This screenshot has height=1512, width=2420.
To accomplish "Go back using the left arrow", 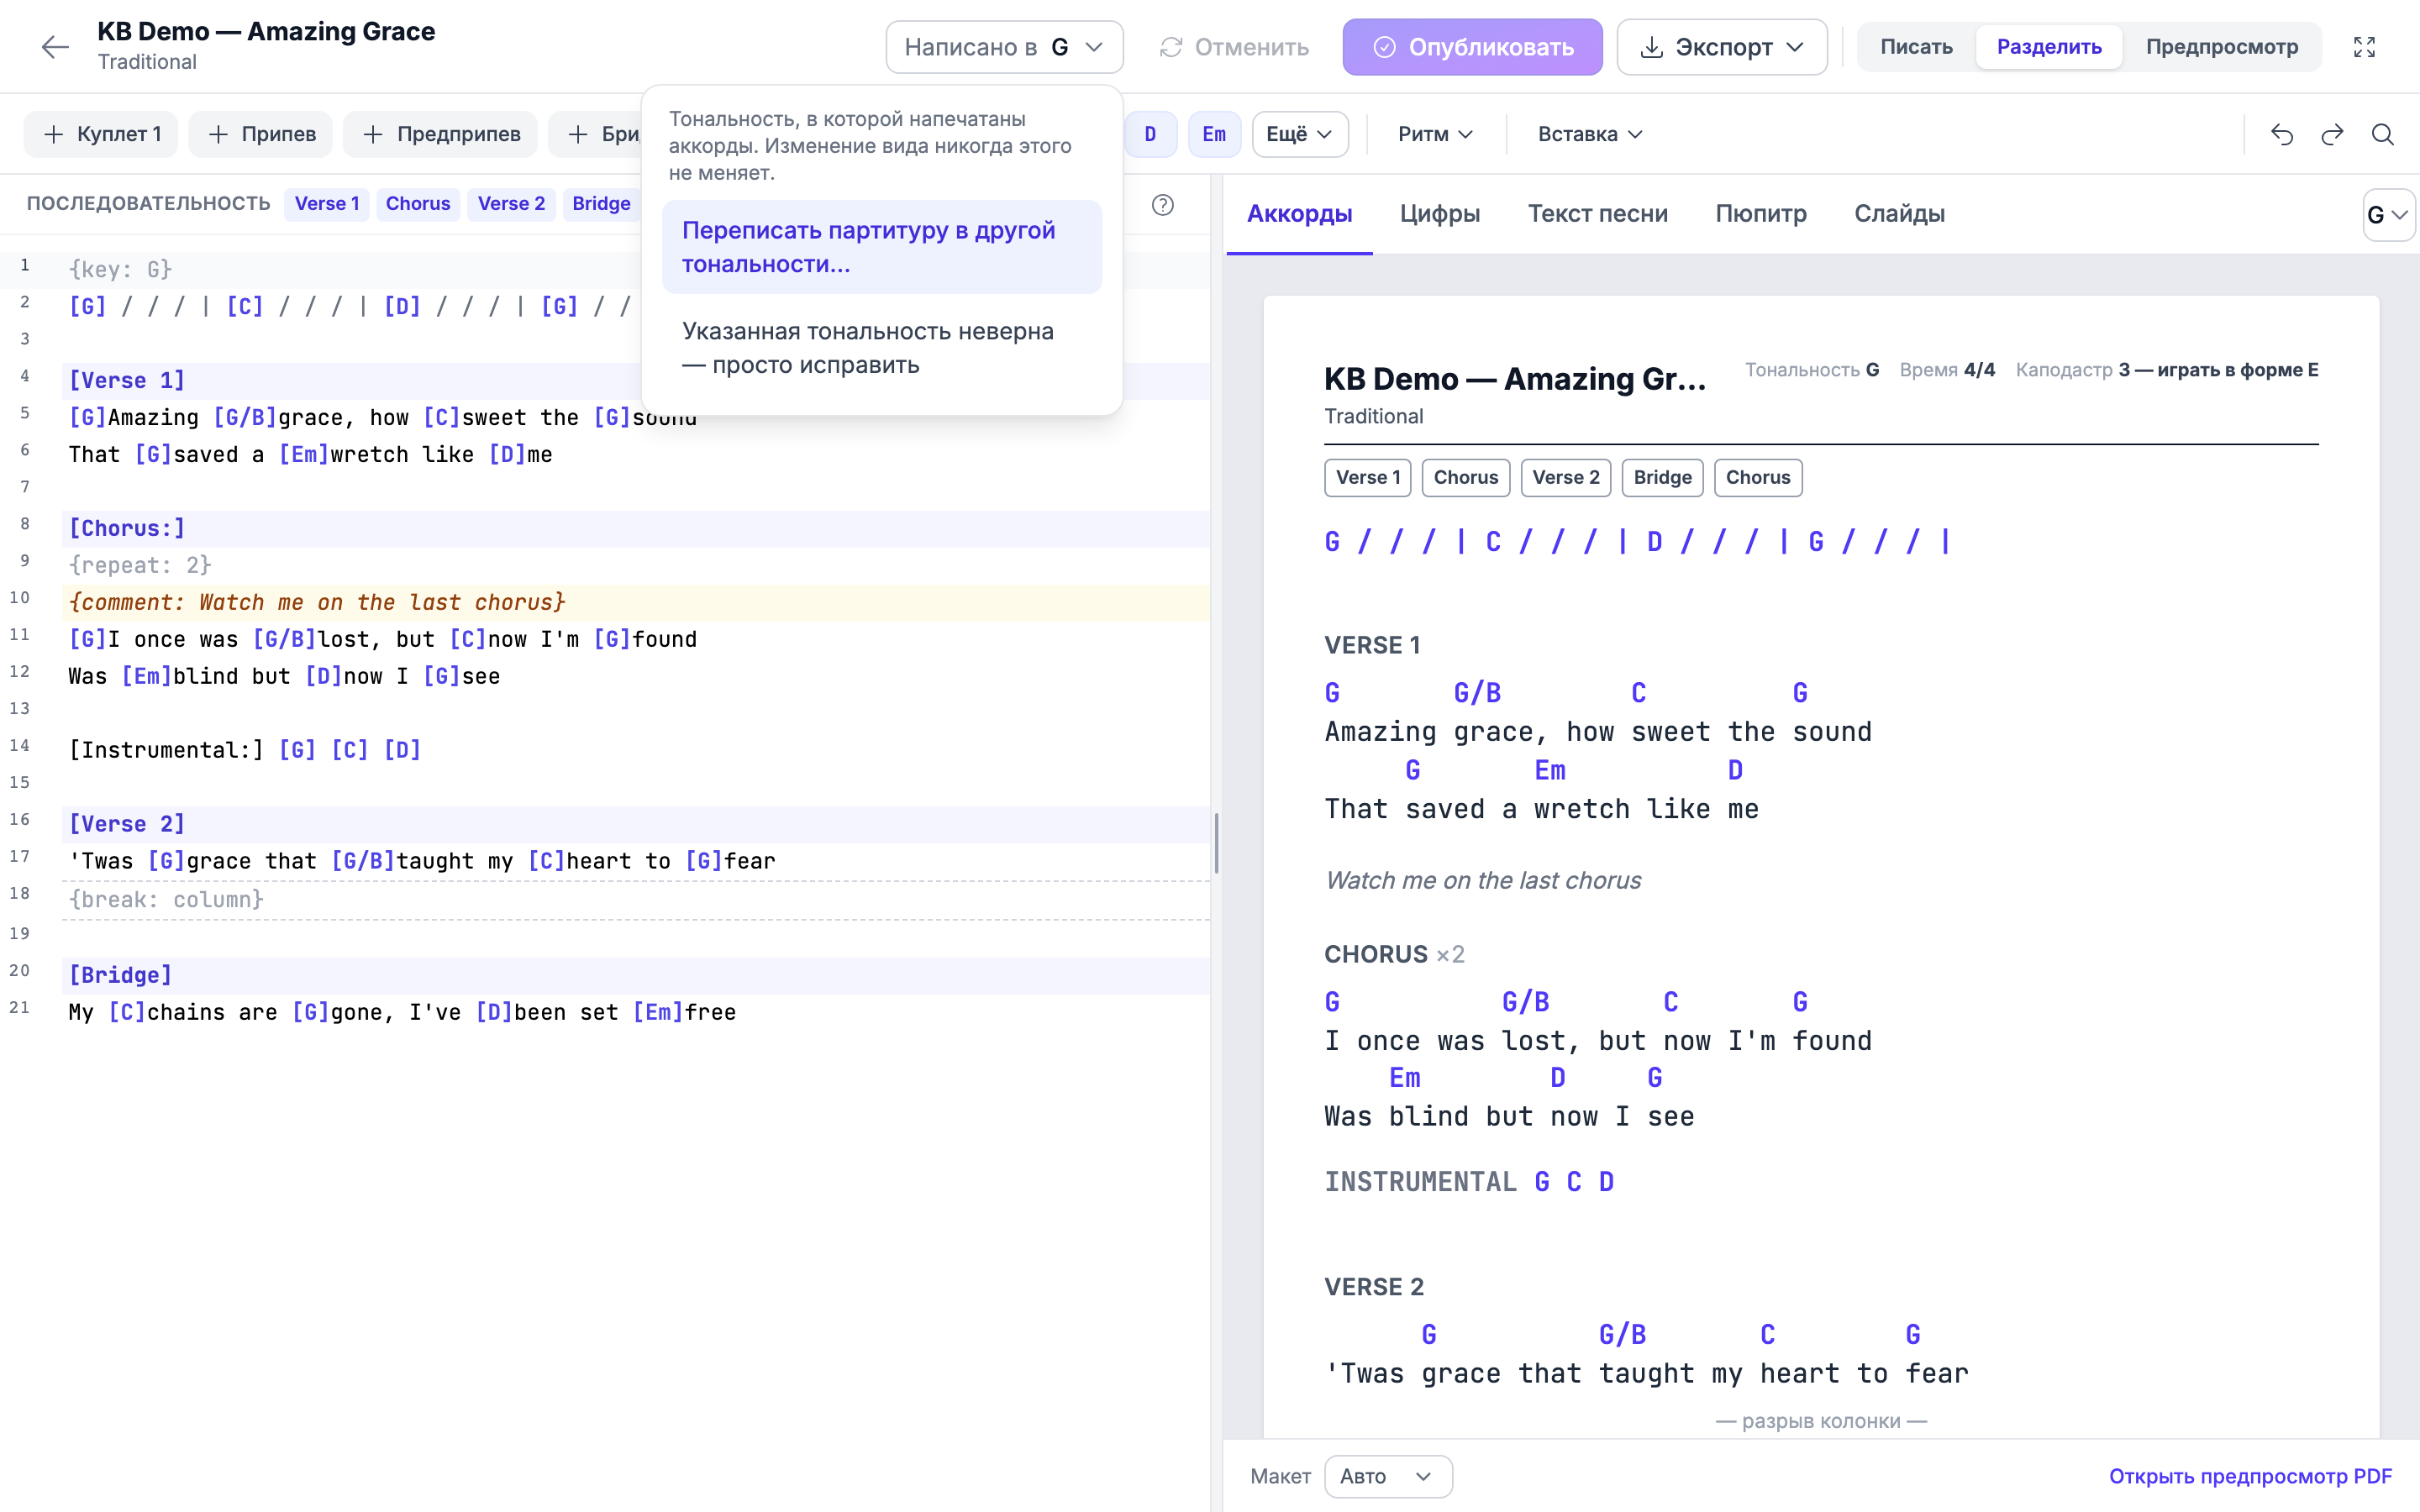I will (55, 46).
